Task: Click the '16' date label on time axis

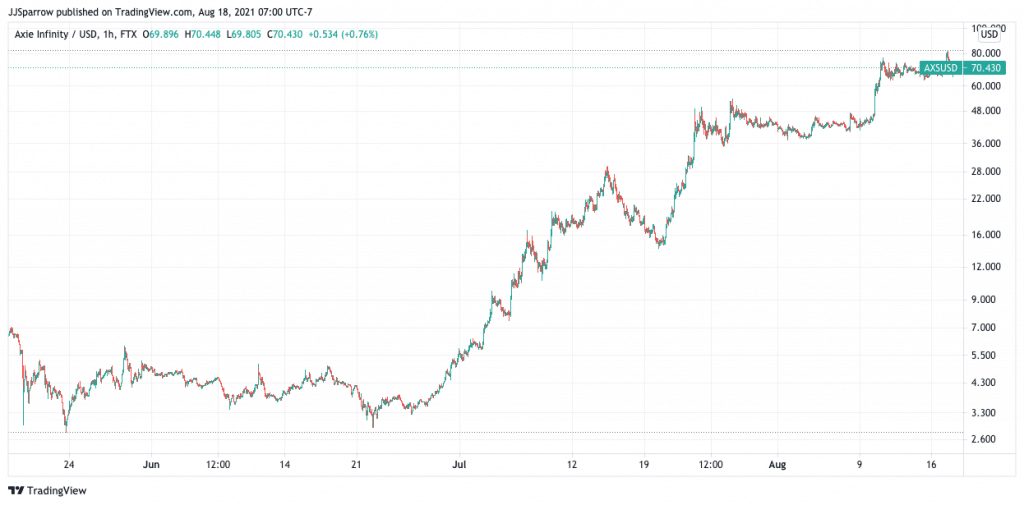Action: 932,465
